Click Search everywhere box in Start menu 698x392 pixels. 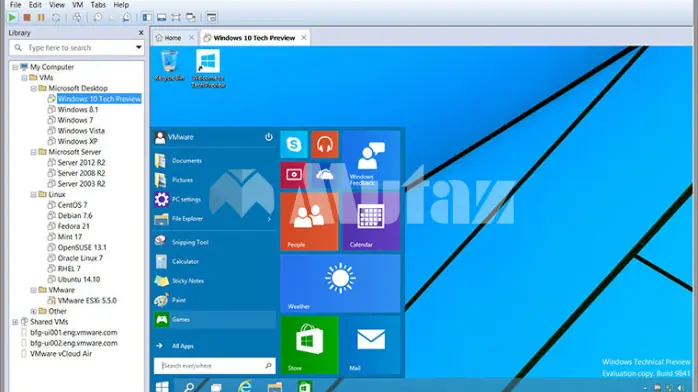tap(215, 366)
